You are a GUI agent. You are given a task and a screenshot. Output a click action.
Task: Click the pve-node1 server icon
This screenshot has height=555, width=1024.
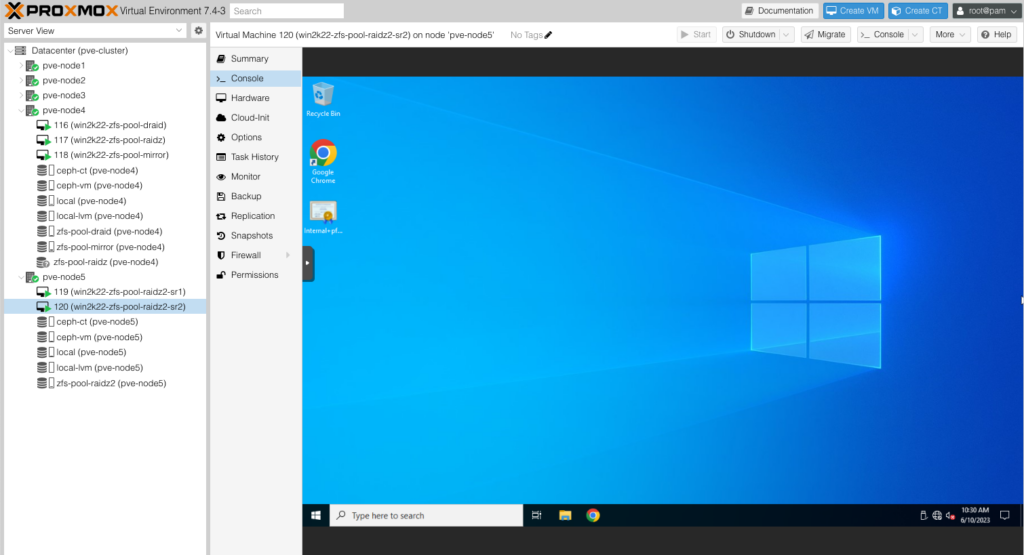tap(32, 65)
